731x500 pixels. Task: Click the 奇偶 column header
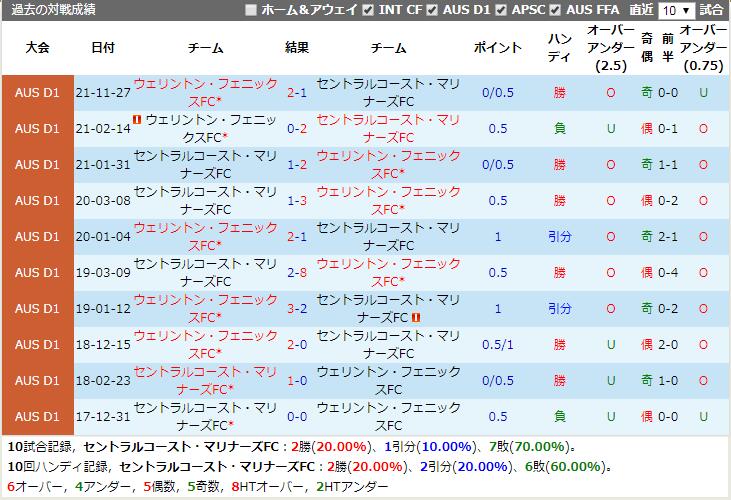pyautogui.click(x=647, y=48)
